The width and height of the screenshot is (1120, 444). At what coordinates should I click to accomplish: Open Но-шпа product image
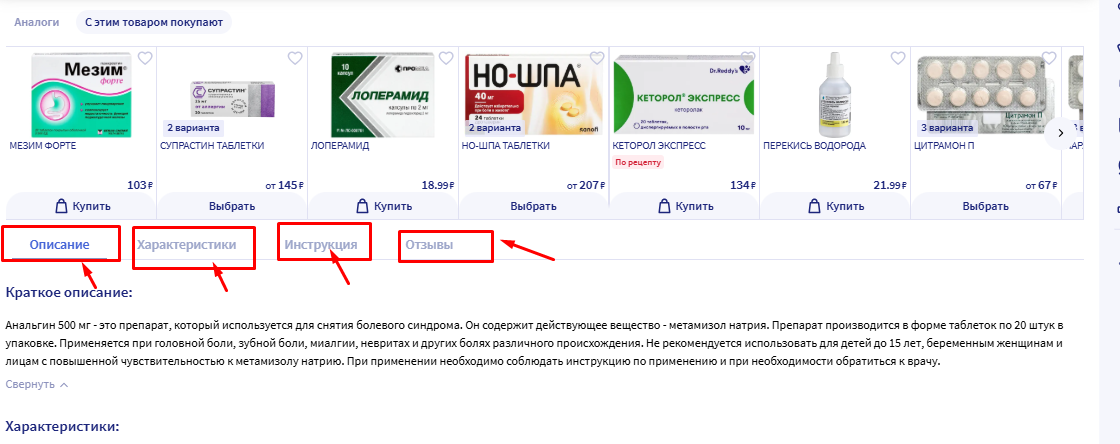(x=533, y=93)
